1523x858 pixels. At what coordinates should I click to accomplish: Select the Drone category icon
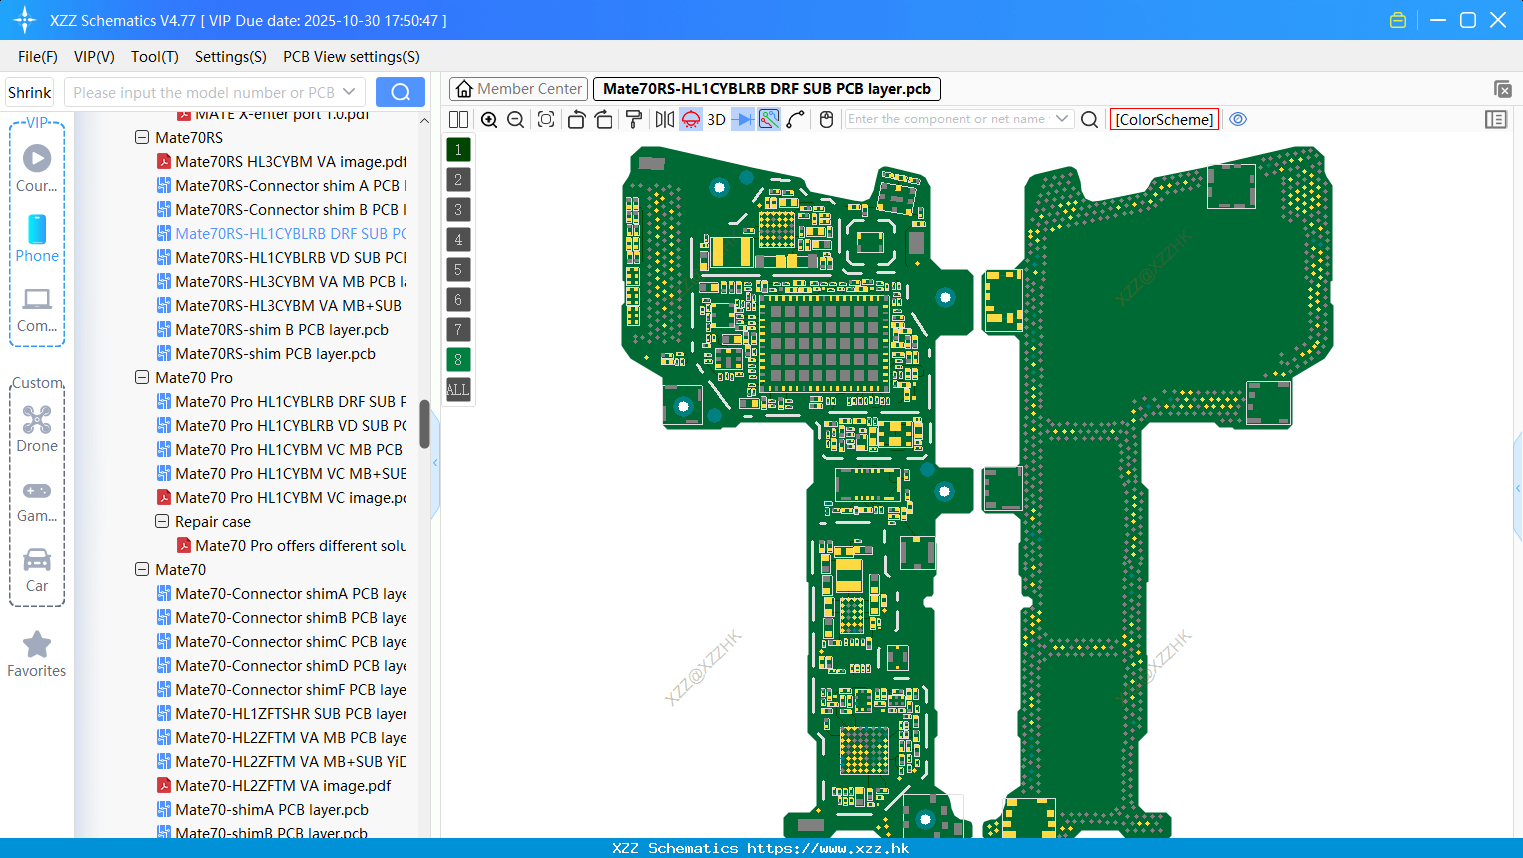pyautogui.click(x=37, y=429)
